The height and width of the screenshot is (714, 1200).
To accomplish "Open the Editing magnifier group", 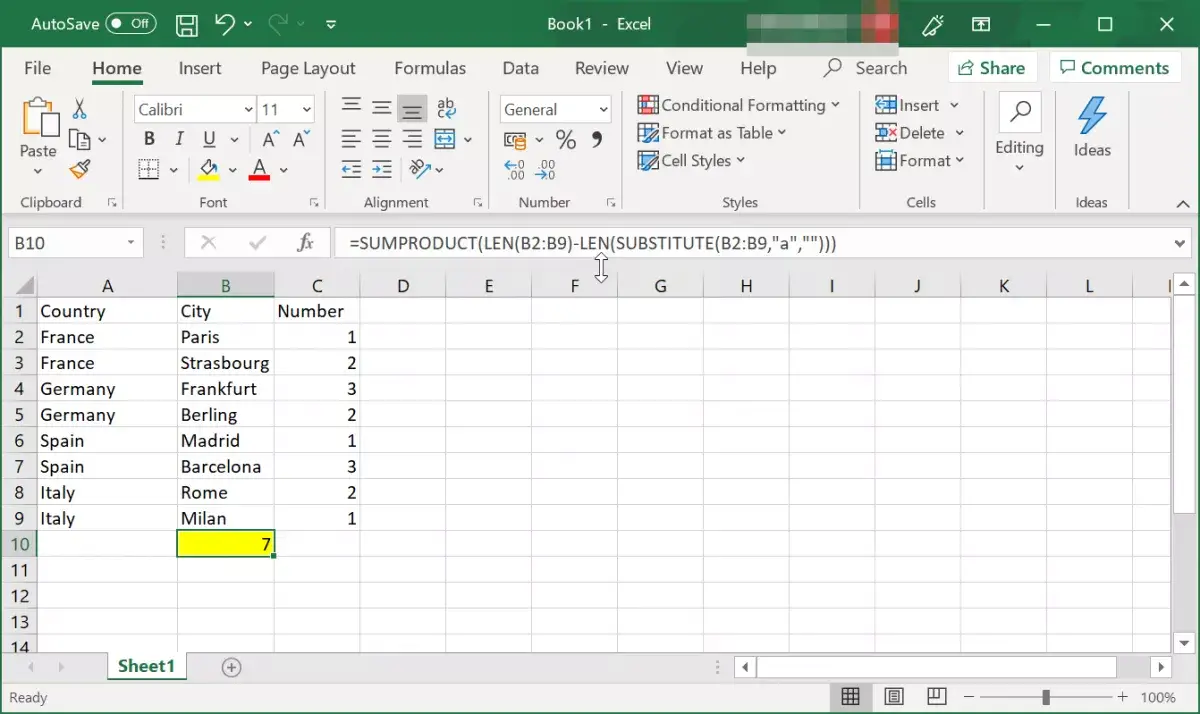I will tap(1019, 133).
